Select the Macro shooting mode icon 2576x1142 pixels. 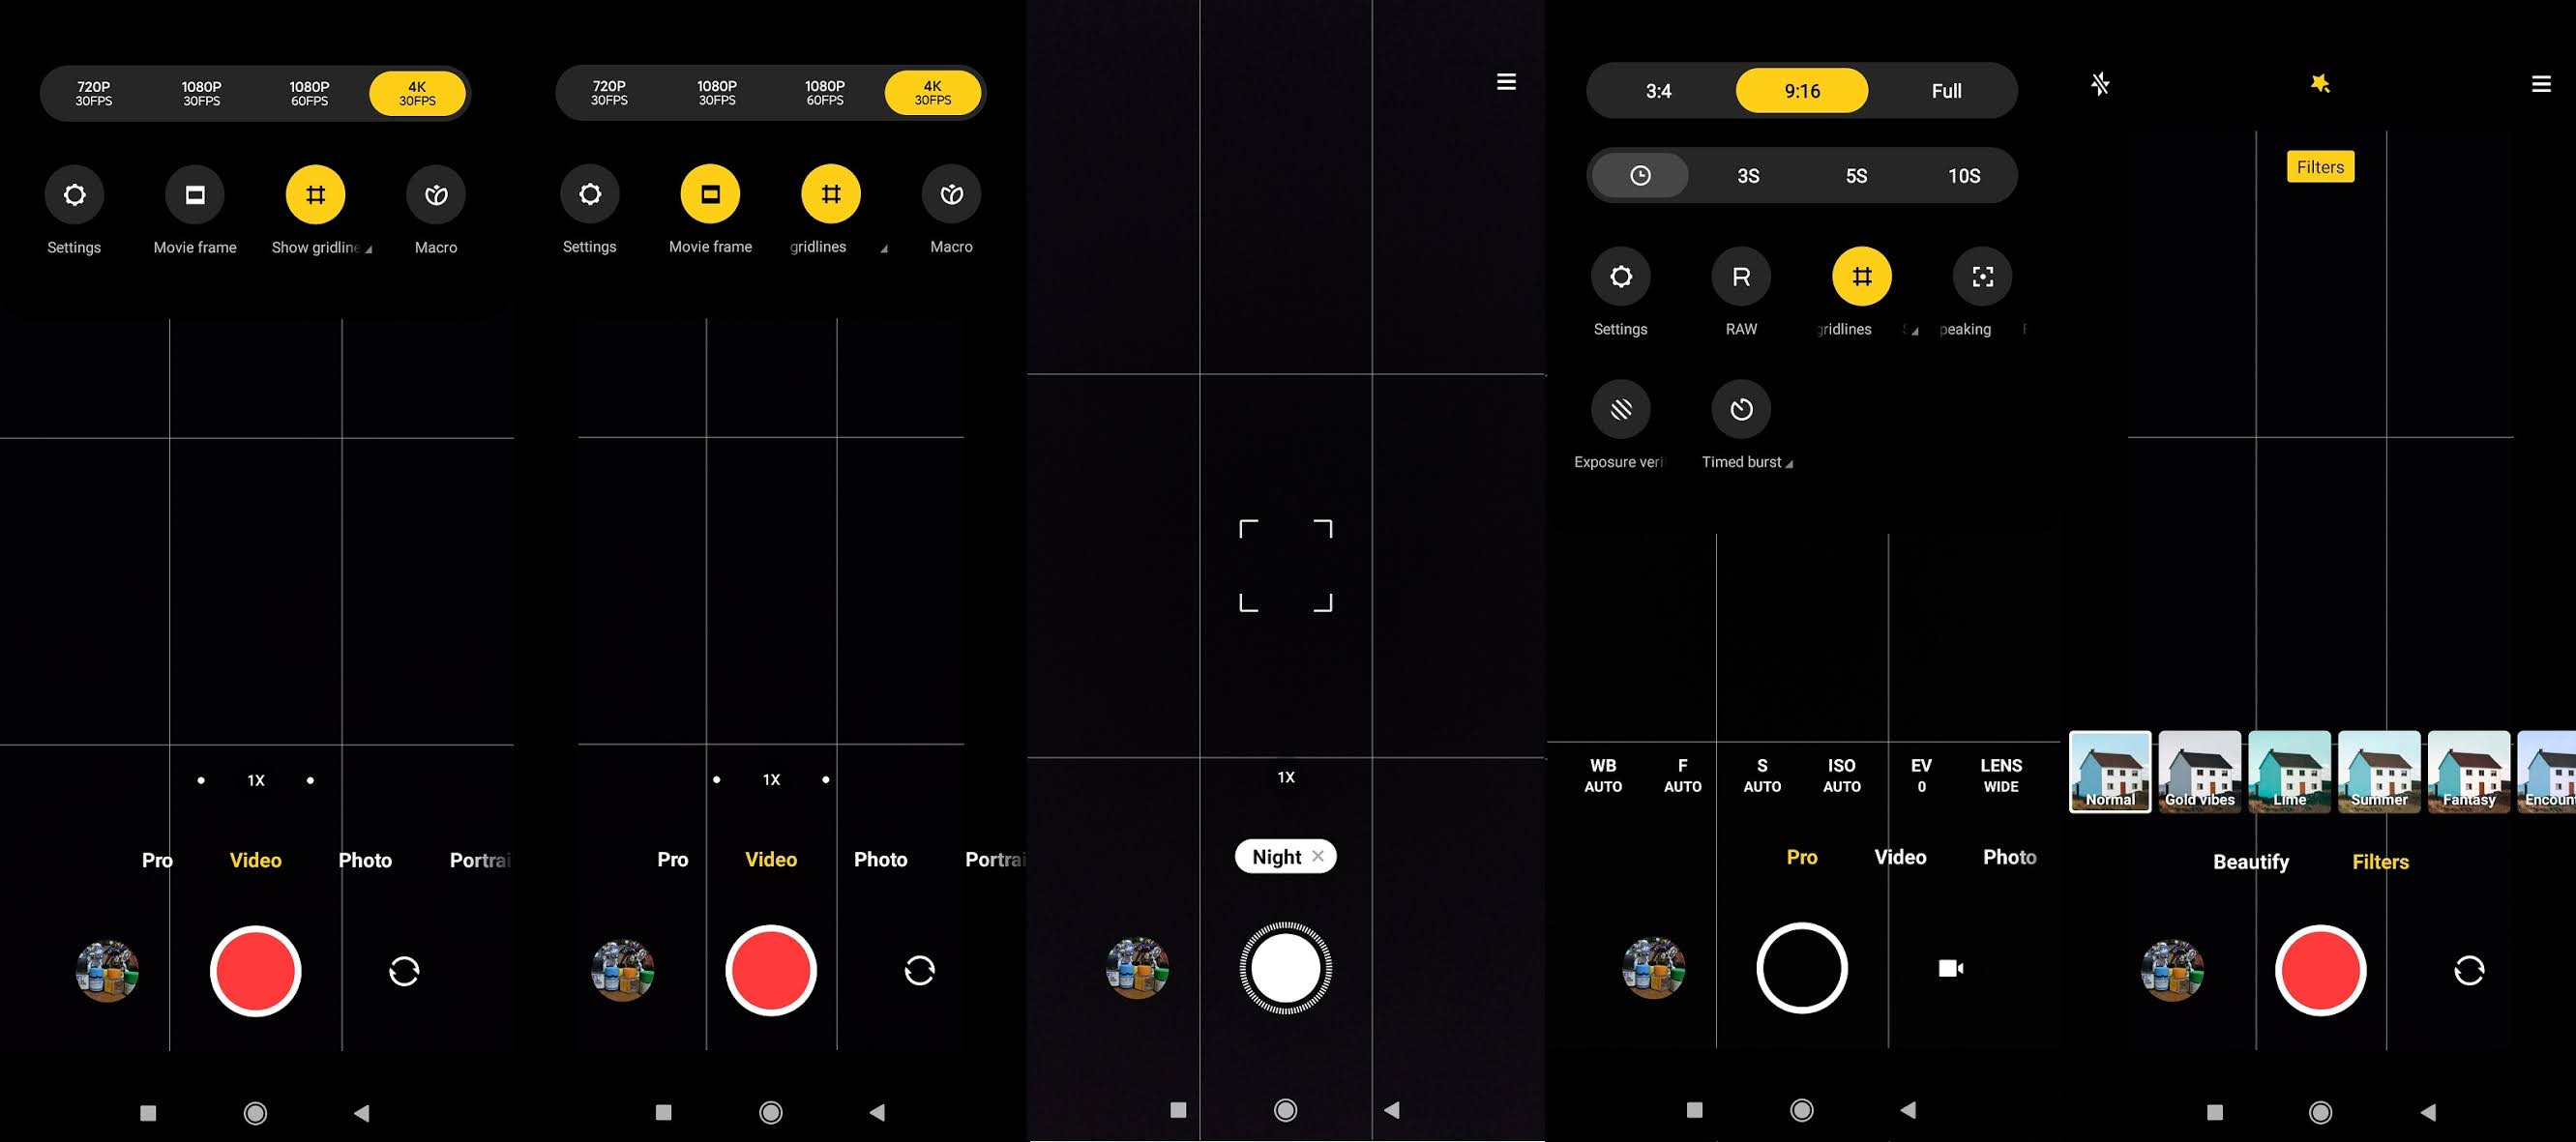point(433,194)
